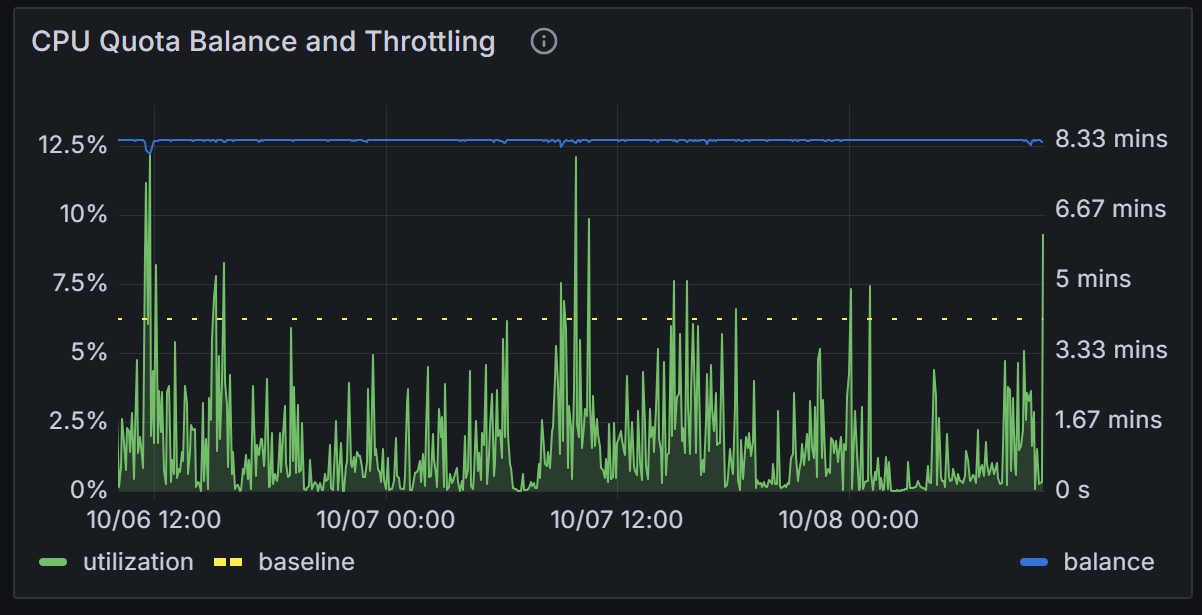The height and width of the screenshot is (615, 1202).
Task: Click the 10% left axis label
Action: (x=84, y=214)
